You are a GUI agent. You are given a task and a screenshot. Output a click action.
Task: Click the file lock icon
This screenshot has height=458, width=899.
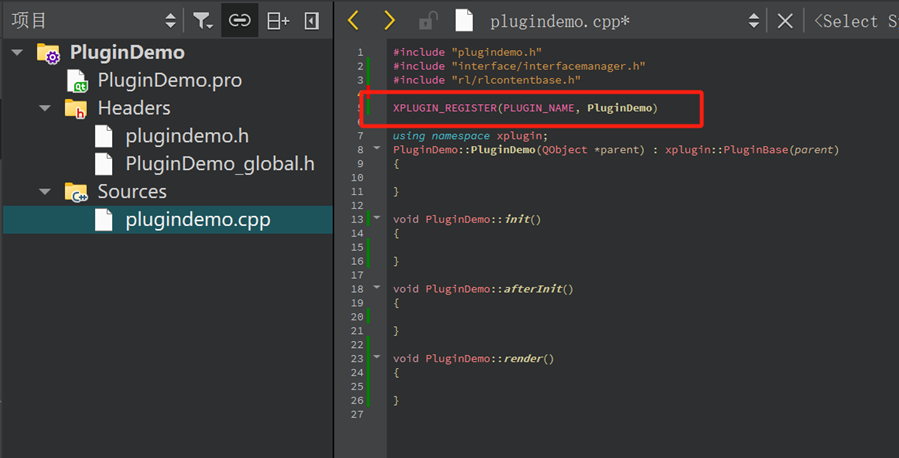(x=428, y=21)
